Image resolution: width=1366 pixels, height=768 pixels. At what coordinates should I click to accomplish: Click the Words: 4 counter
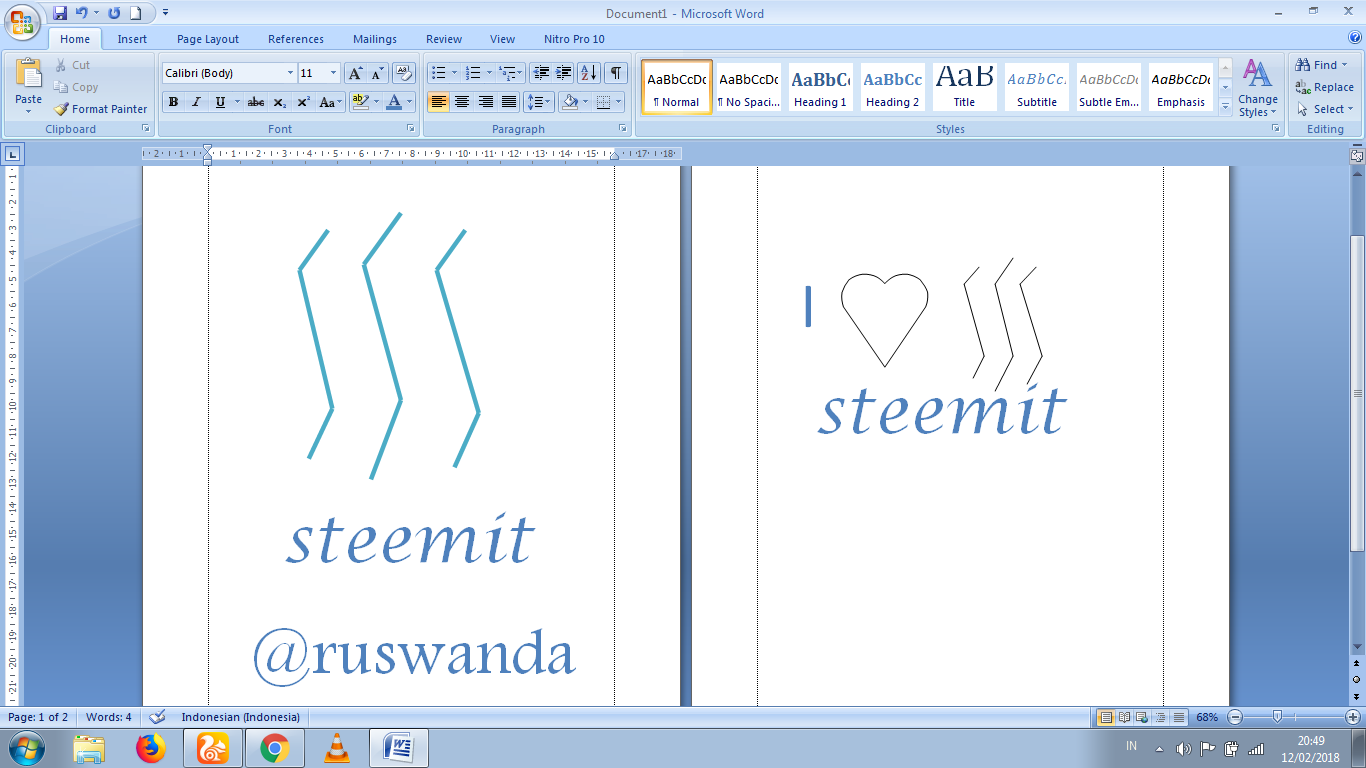pos(108,717)
